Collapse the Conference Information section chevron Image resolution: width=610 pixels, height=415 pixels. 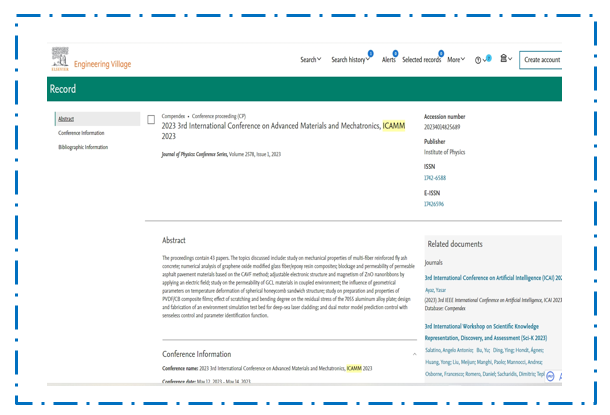[414, 354]
